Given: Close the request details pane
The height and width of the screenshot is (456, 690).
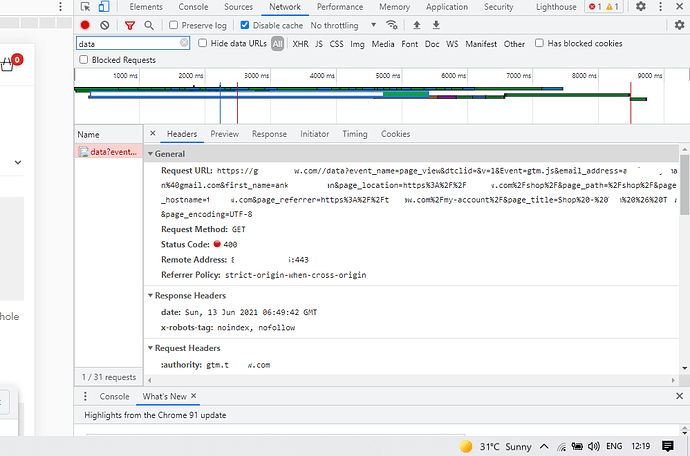Looking at the screenshot, I should tap(153, 133).
